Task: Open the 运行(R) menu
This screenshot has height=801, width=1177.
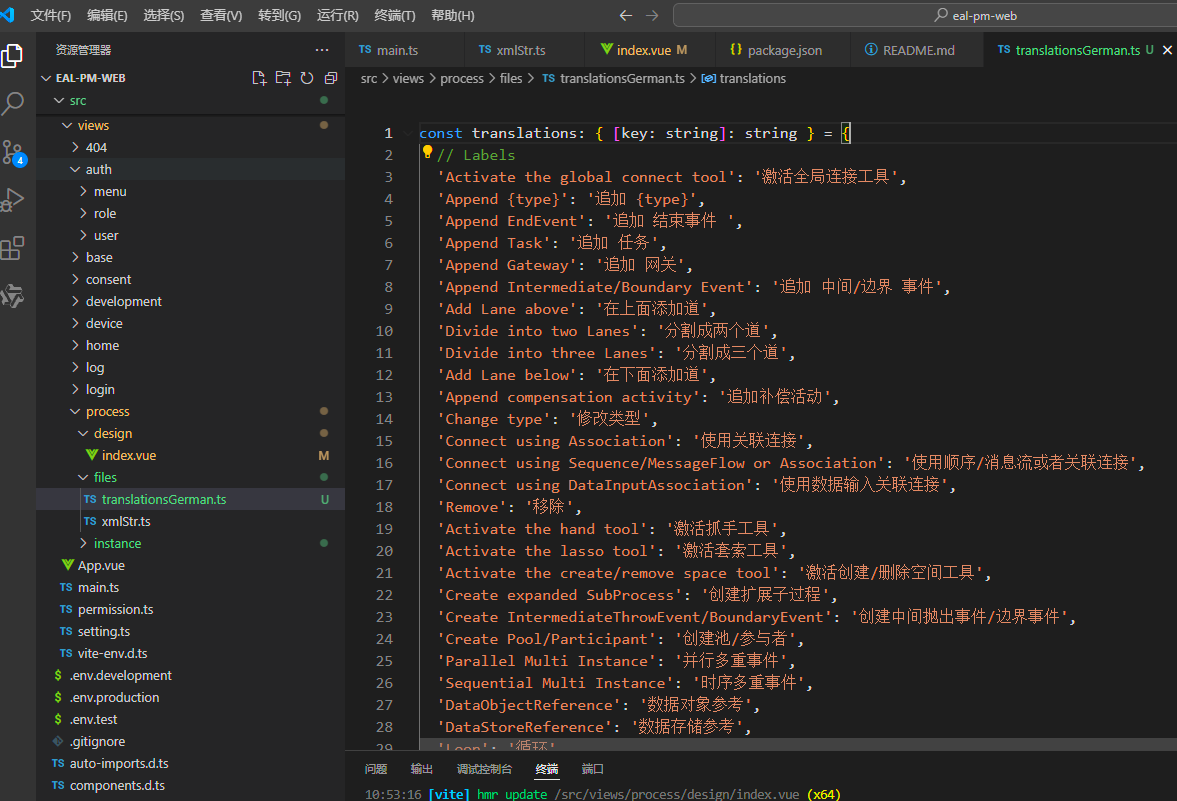Action: point(336,15)
